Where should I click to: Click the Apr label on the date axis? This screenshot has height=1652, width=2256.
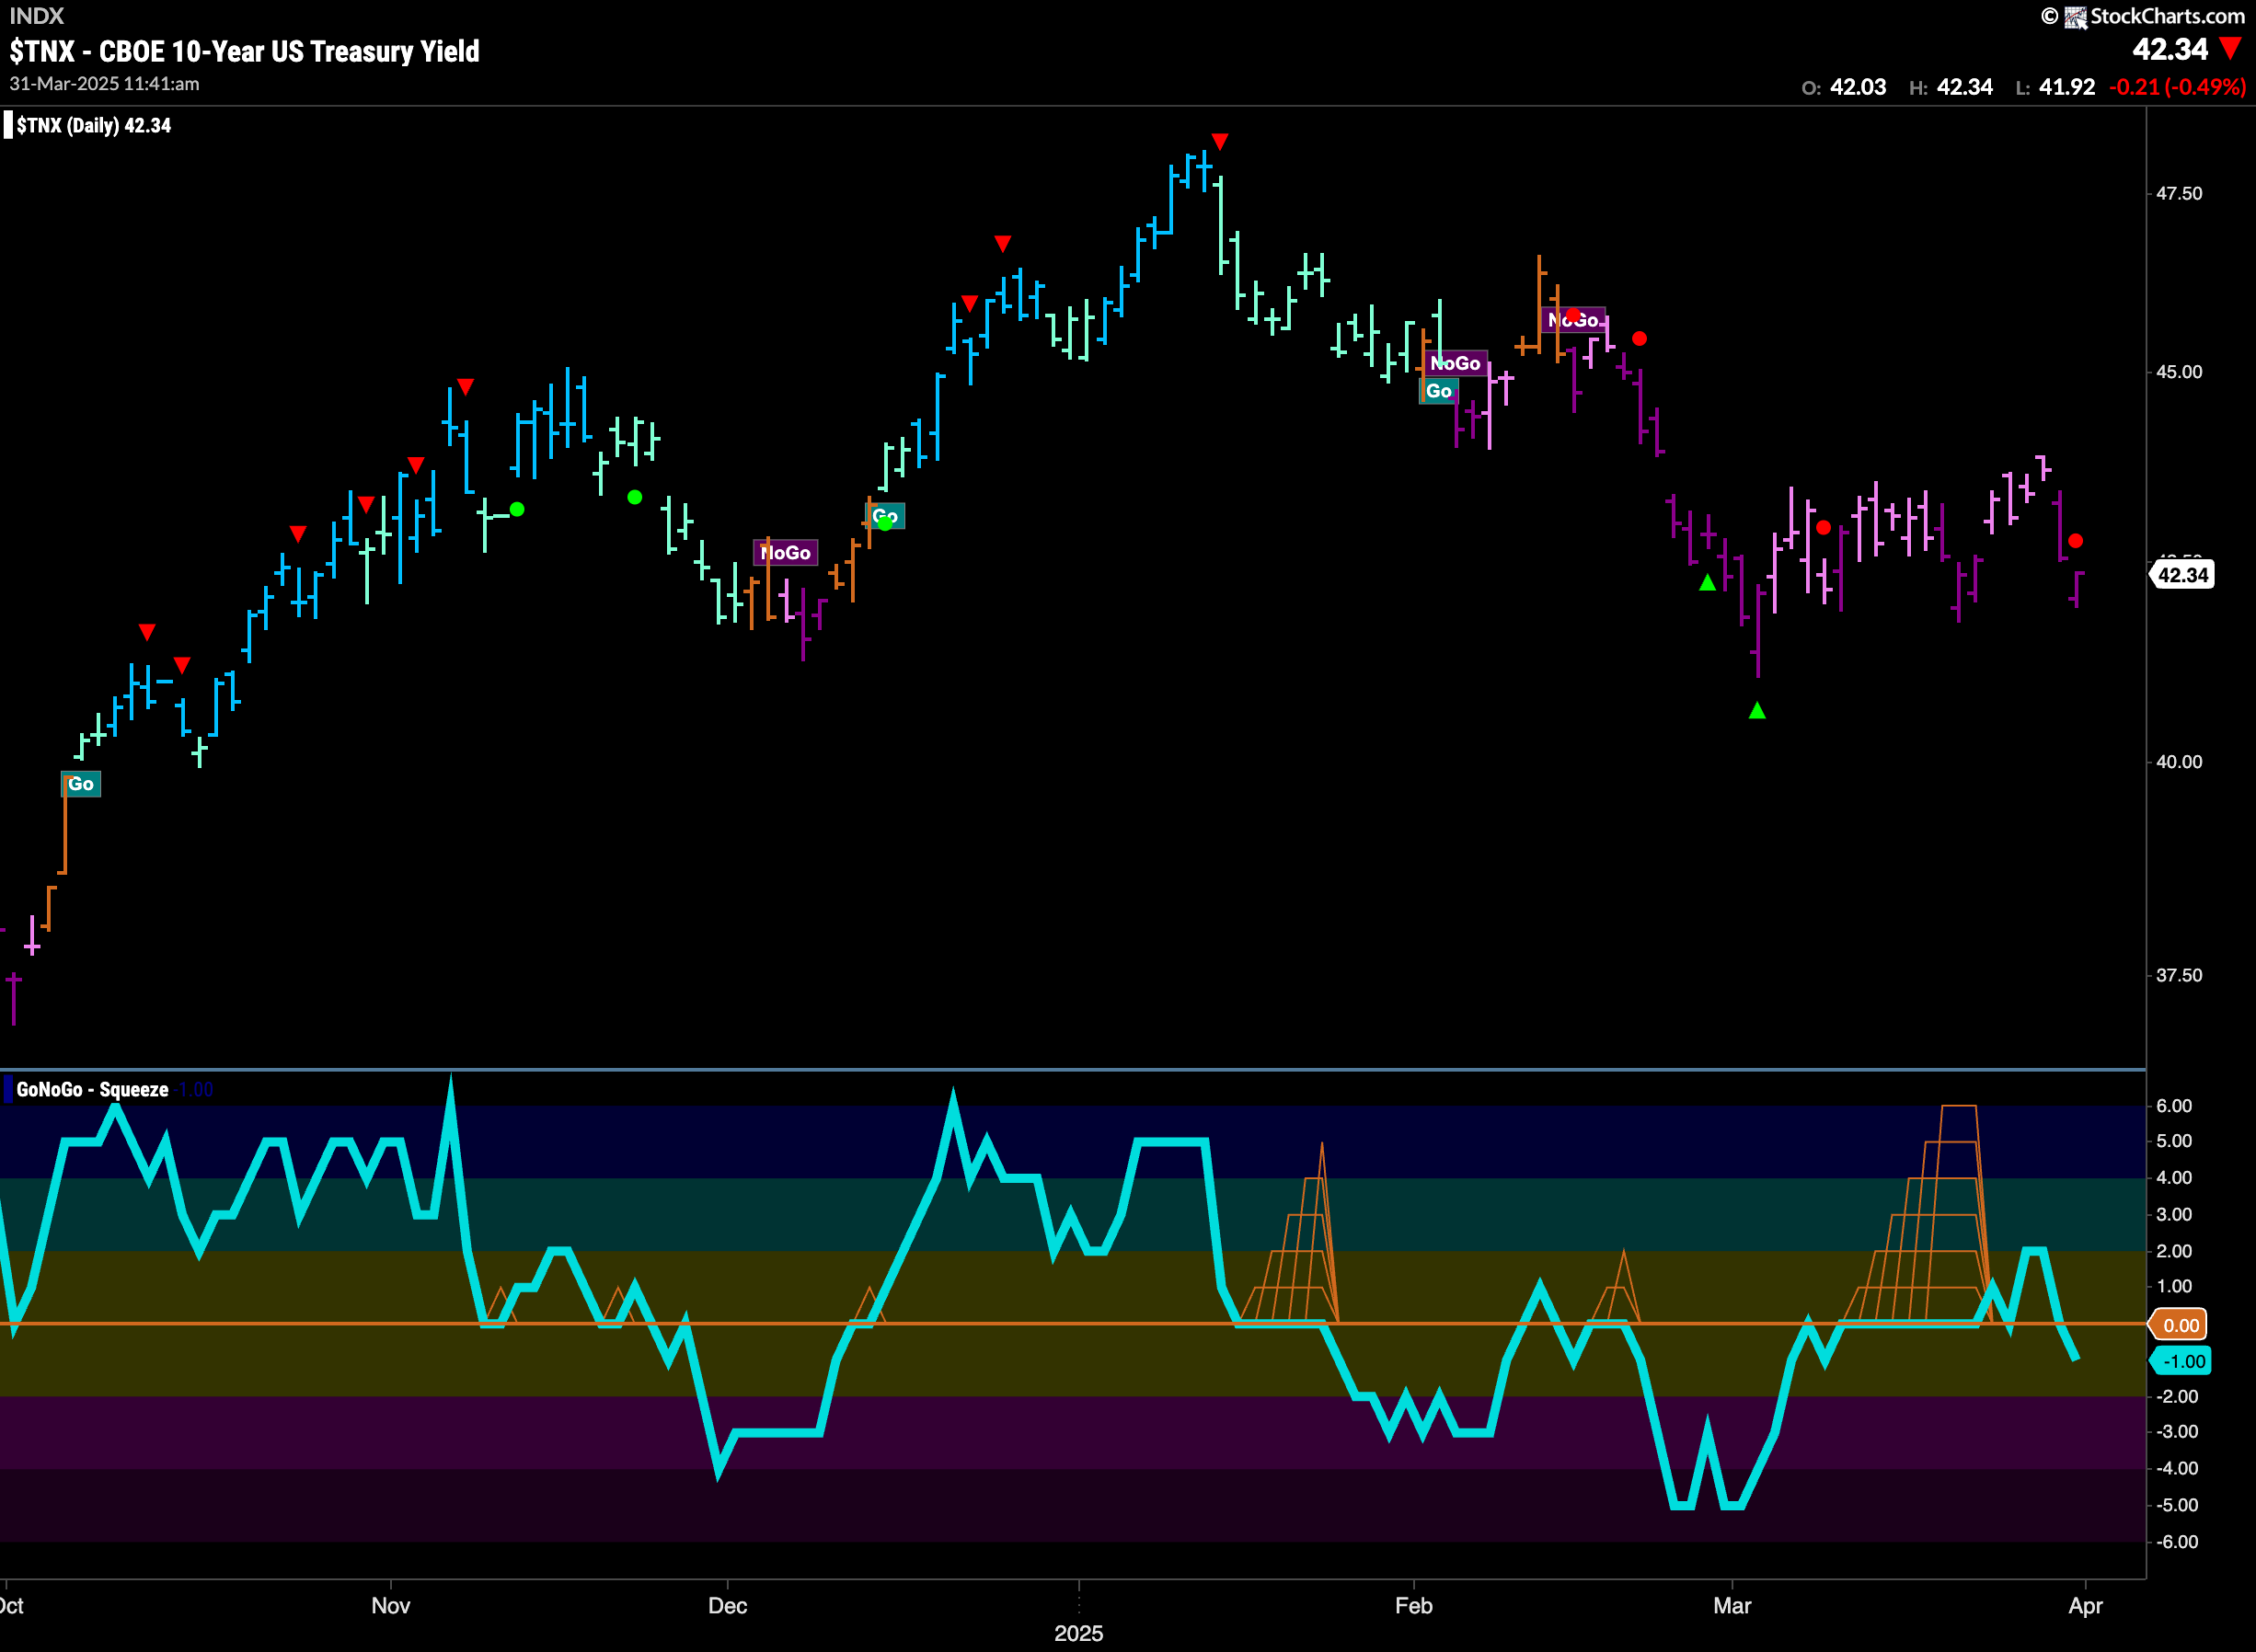(x=2085, y=1605)
